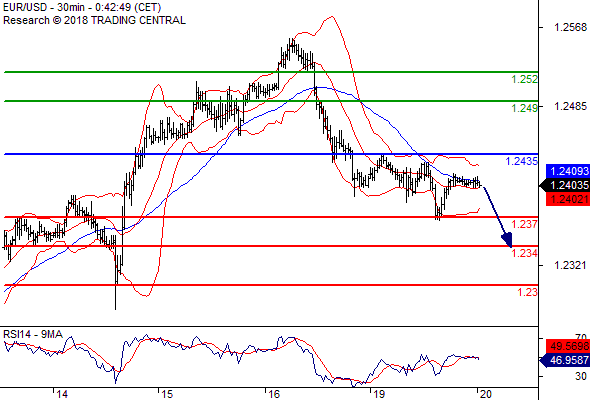Click the red price tag 1.24021
The width and height of the screenshot is (590, 400).
click(568, 199)
